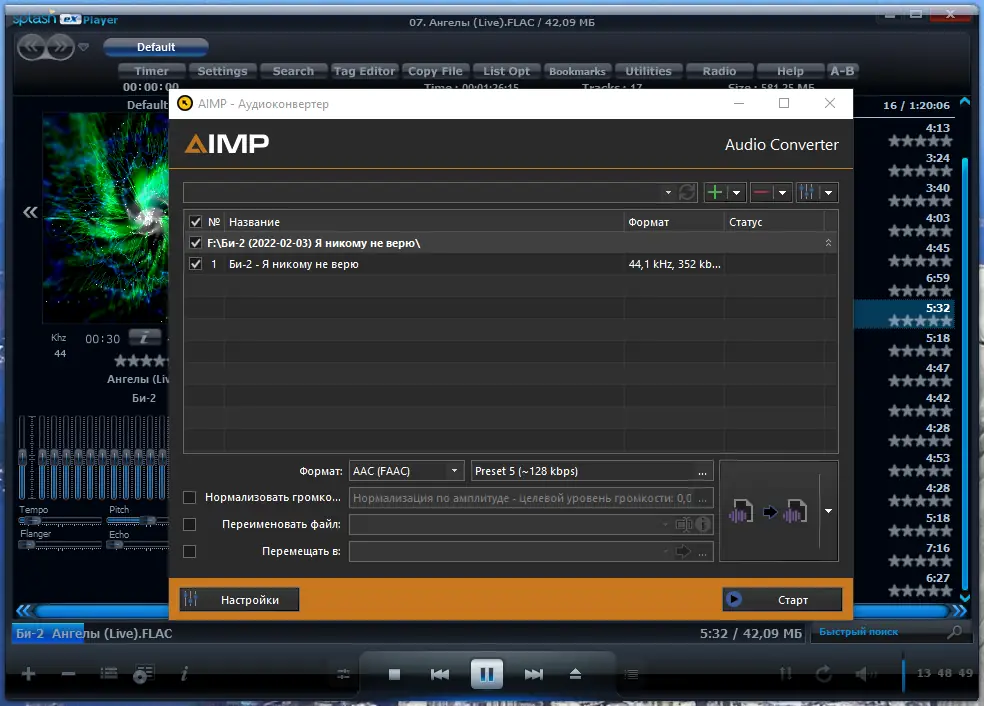Viewport: 984px width, 706px height.
Task: Click the Pitch slider in Splash Player
Action: 137,521
